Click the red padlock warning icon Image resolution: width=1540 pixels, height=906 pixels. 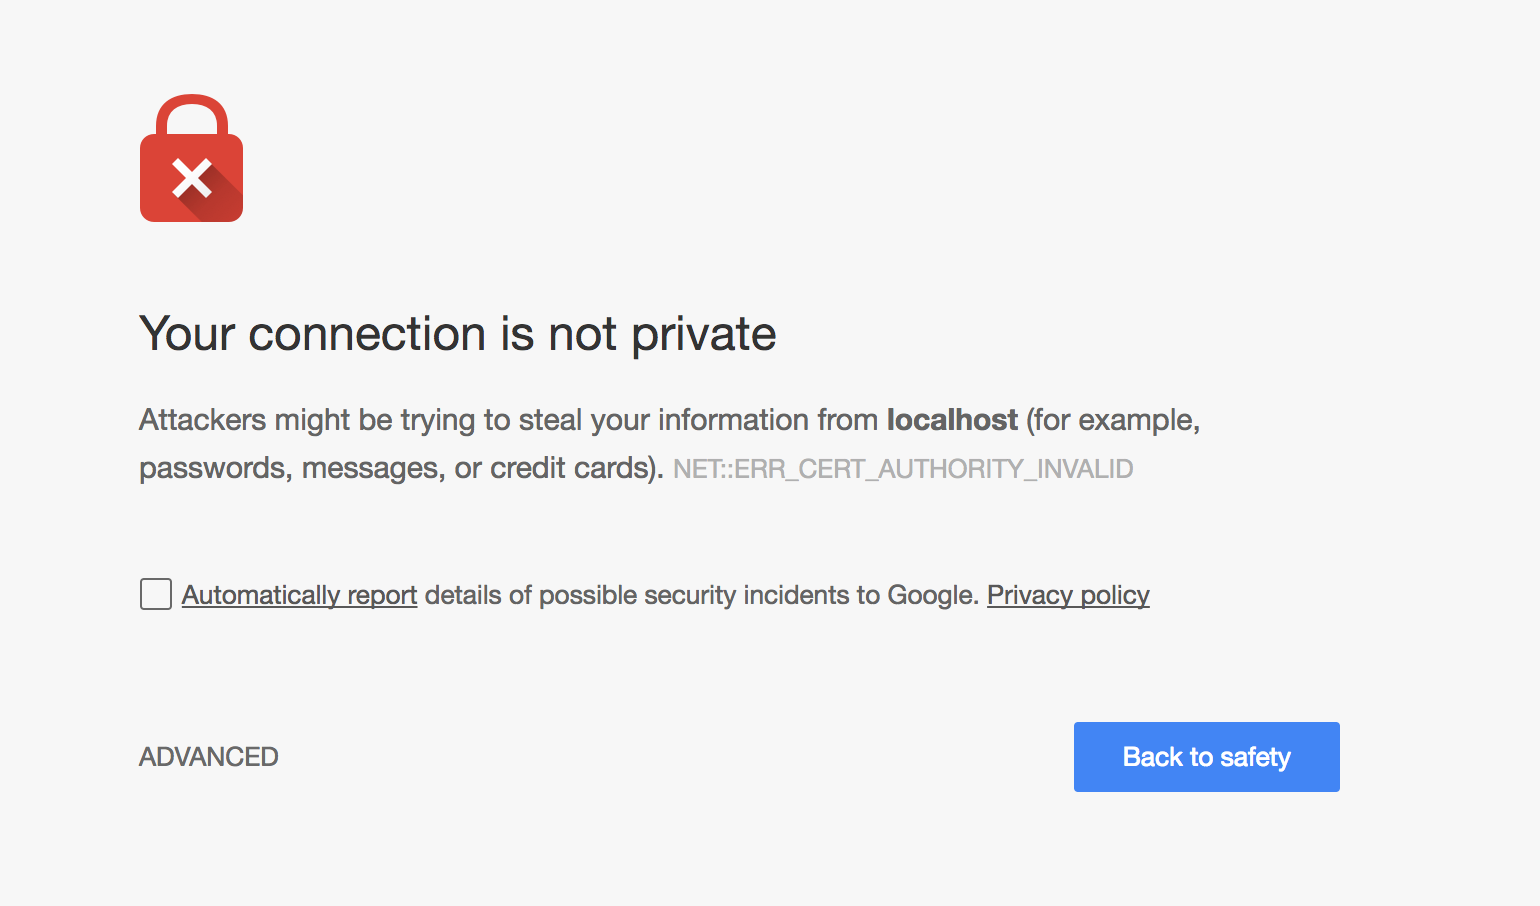coord(191,158)
